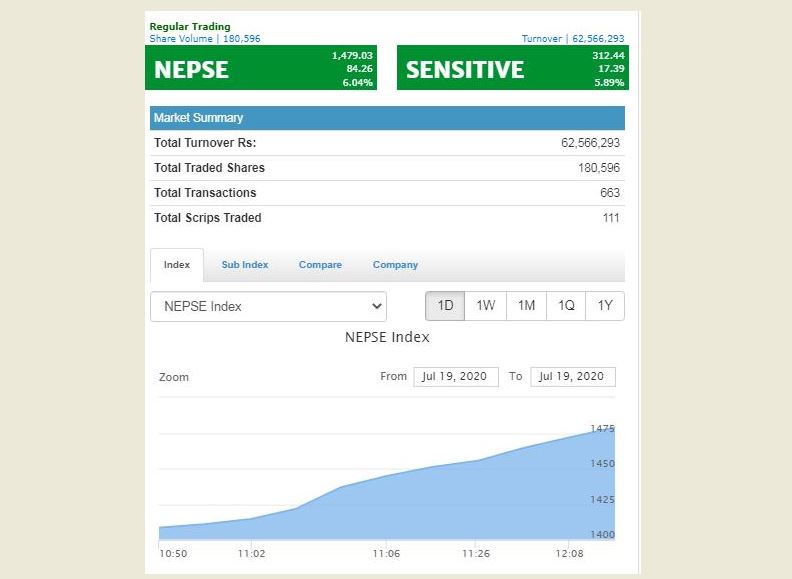Open the NEPSE Index dropdown

click(268, 306)
